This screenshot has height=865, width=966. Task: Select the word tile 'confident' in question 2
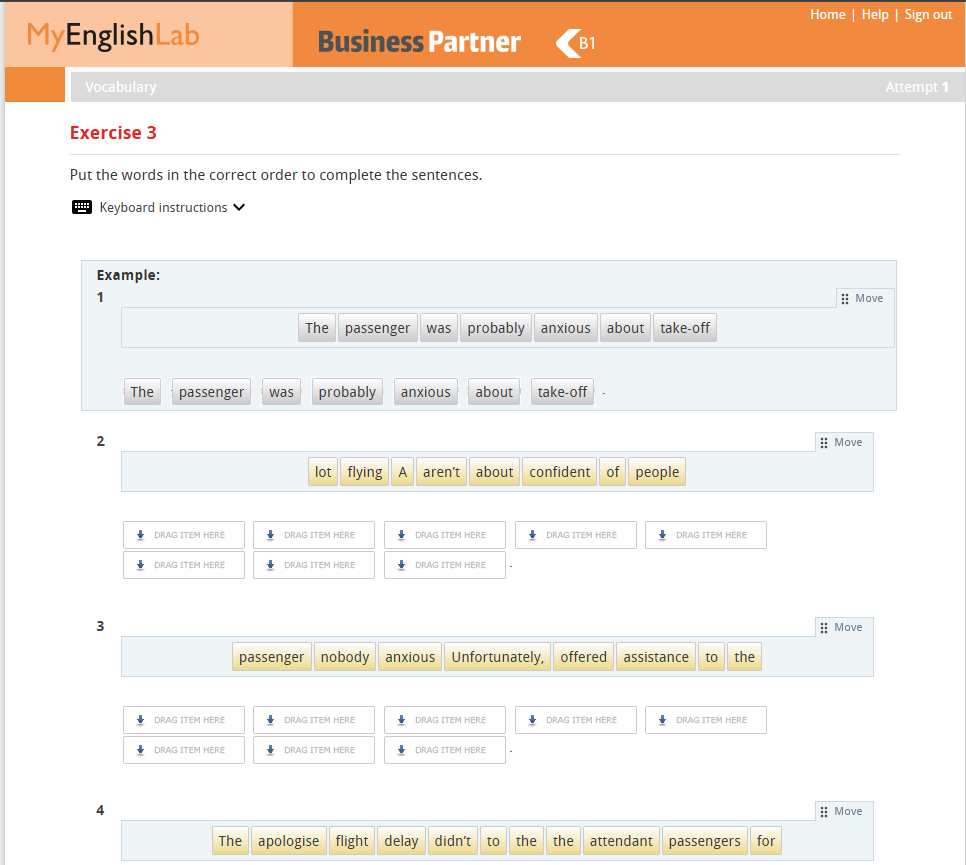point(559,472)
